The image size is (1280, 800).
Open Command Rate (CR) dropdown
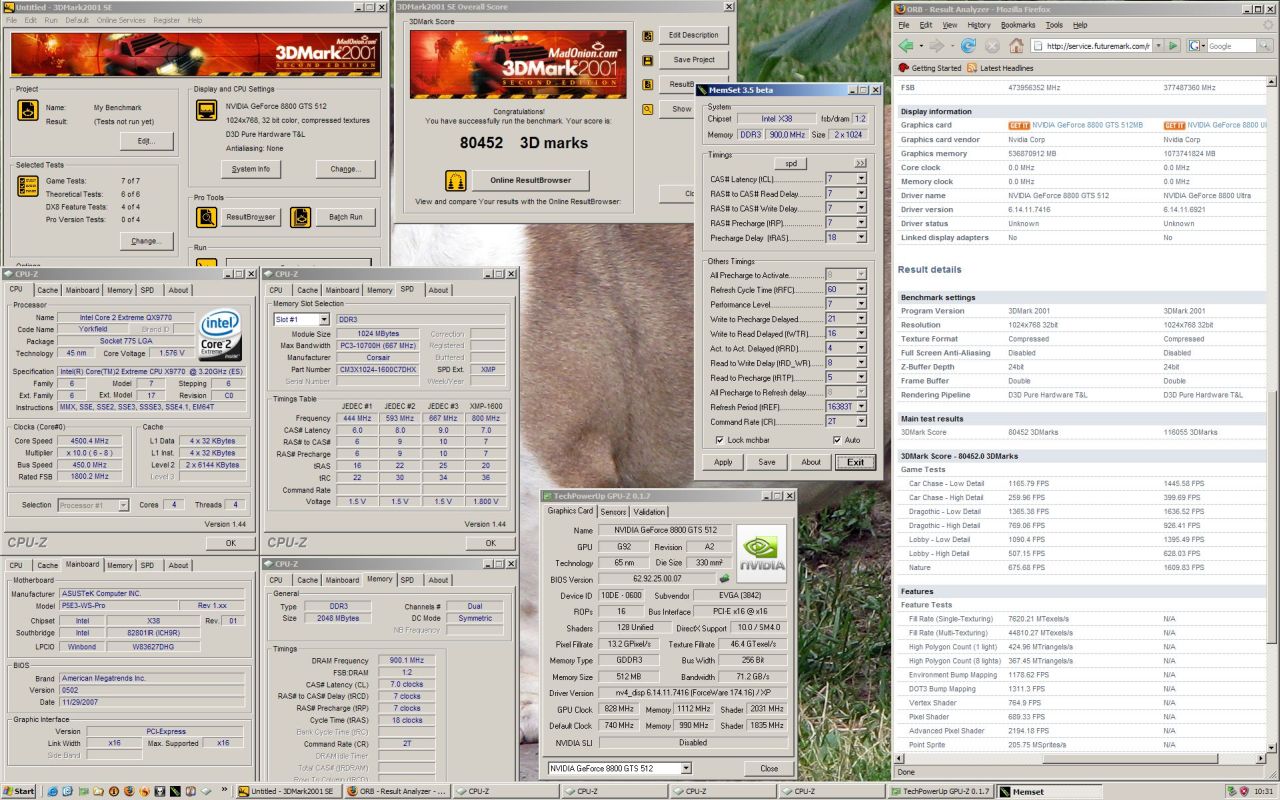click(861, 422)
